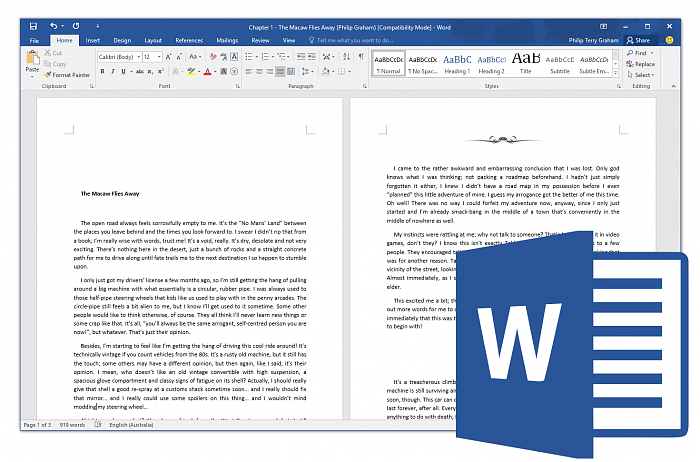Apply the Heading 1 style
The image size is (700, 462).
(457, 63)
